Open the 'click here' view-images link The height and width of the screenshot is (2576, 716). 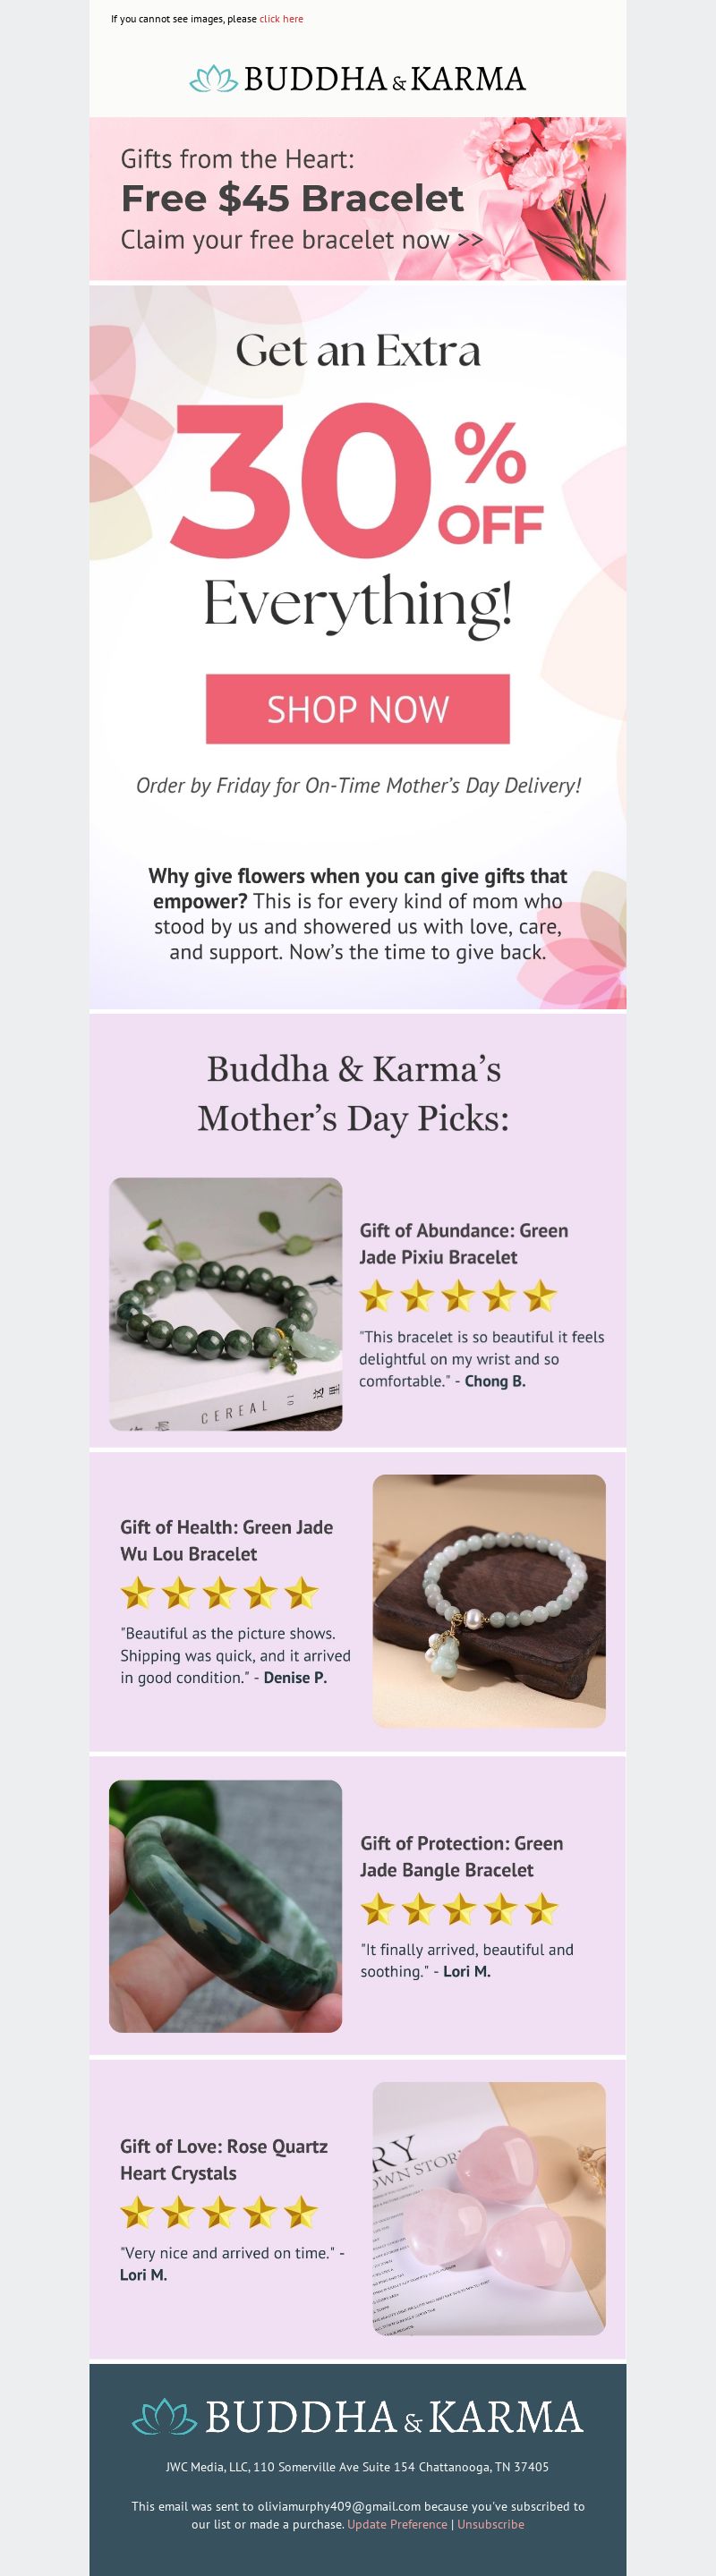pyautogui.click(x=281, y=19)
